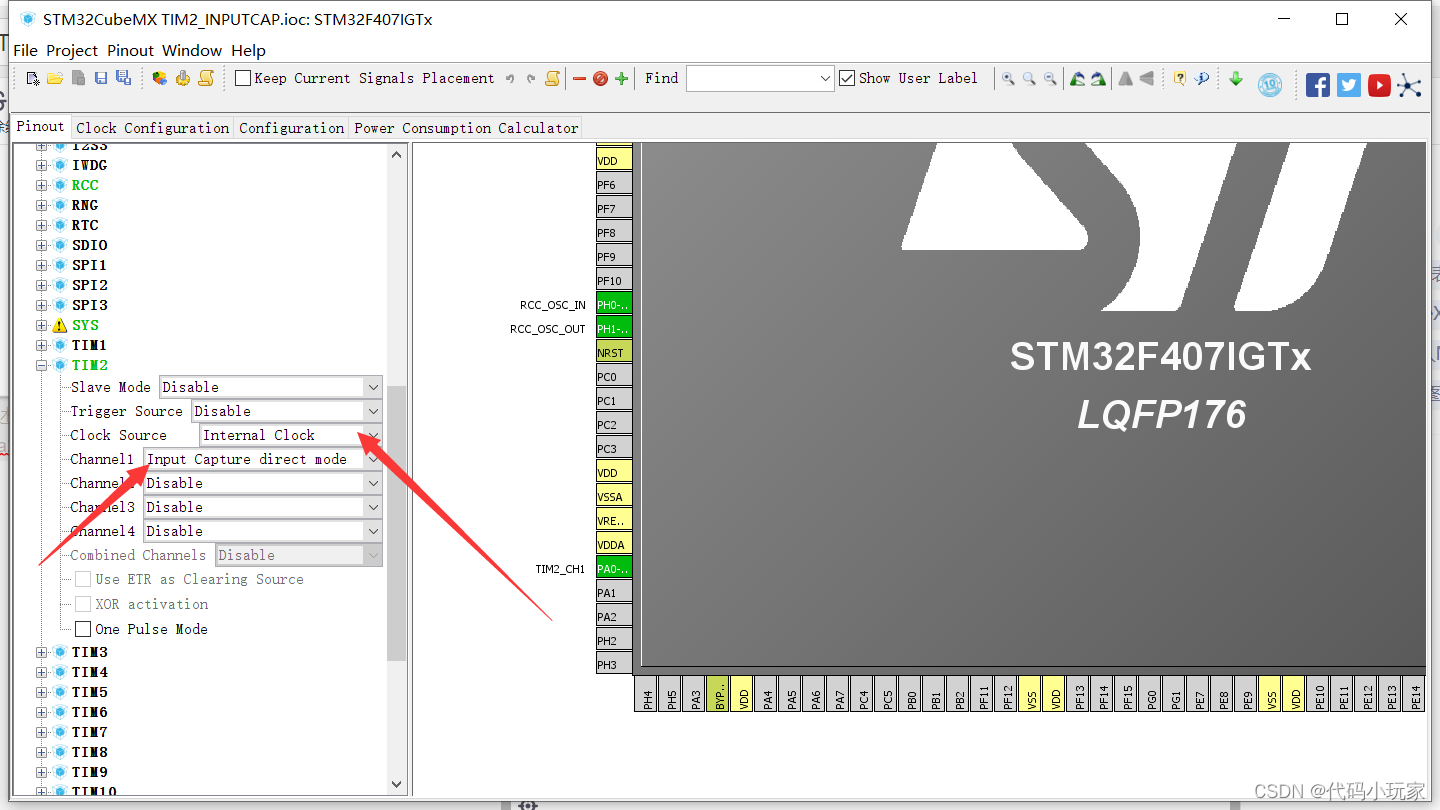Click the NRST pin on the chip
Screen dimensions: 1440x810
tap(614, 353)
